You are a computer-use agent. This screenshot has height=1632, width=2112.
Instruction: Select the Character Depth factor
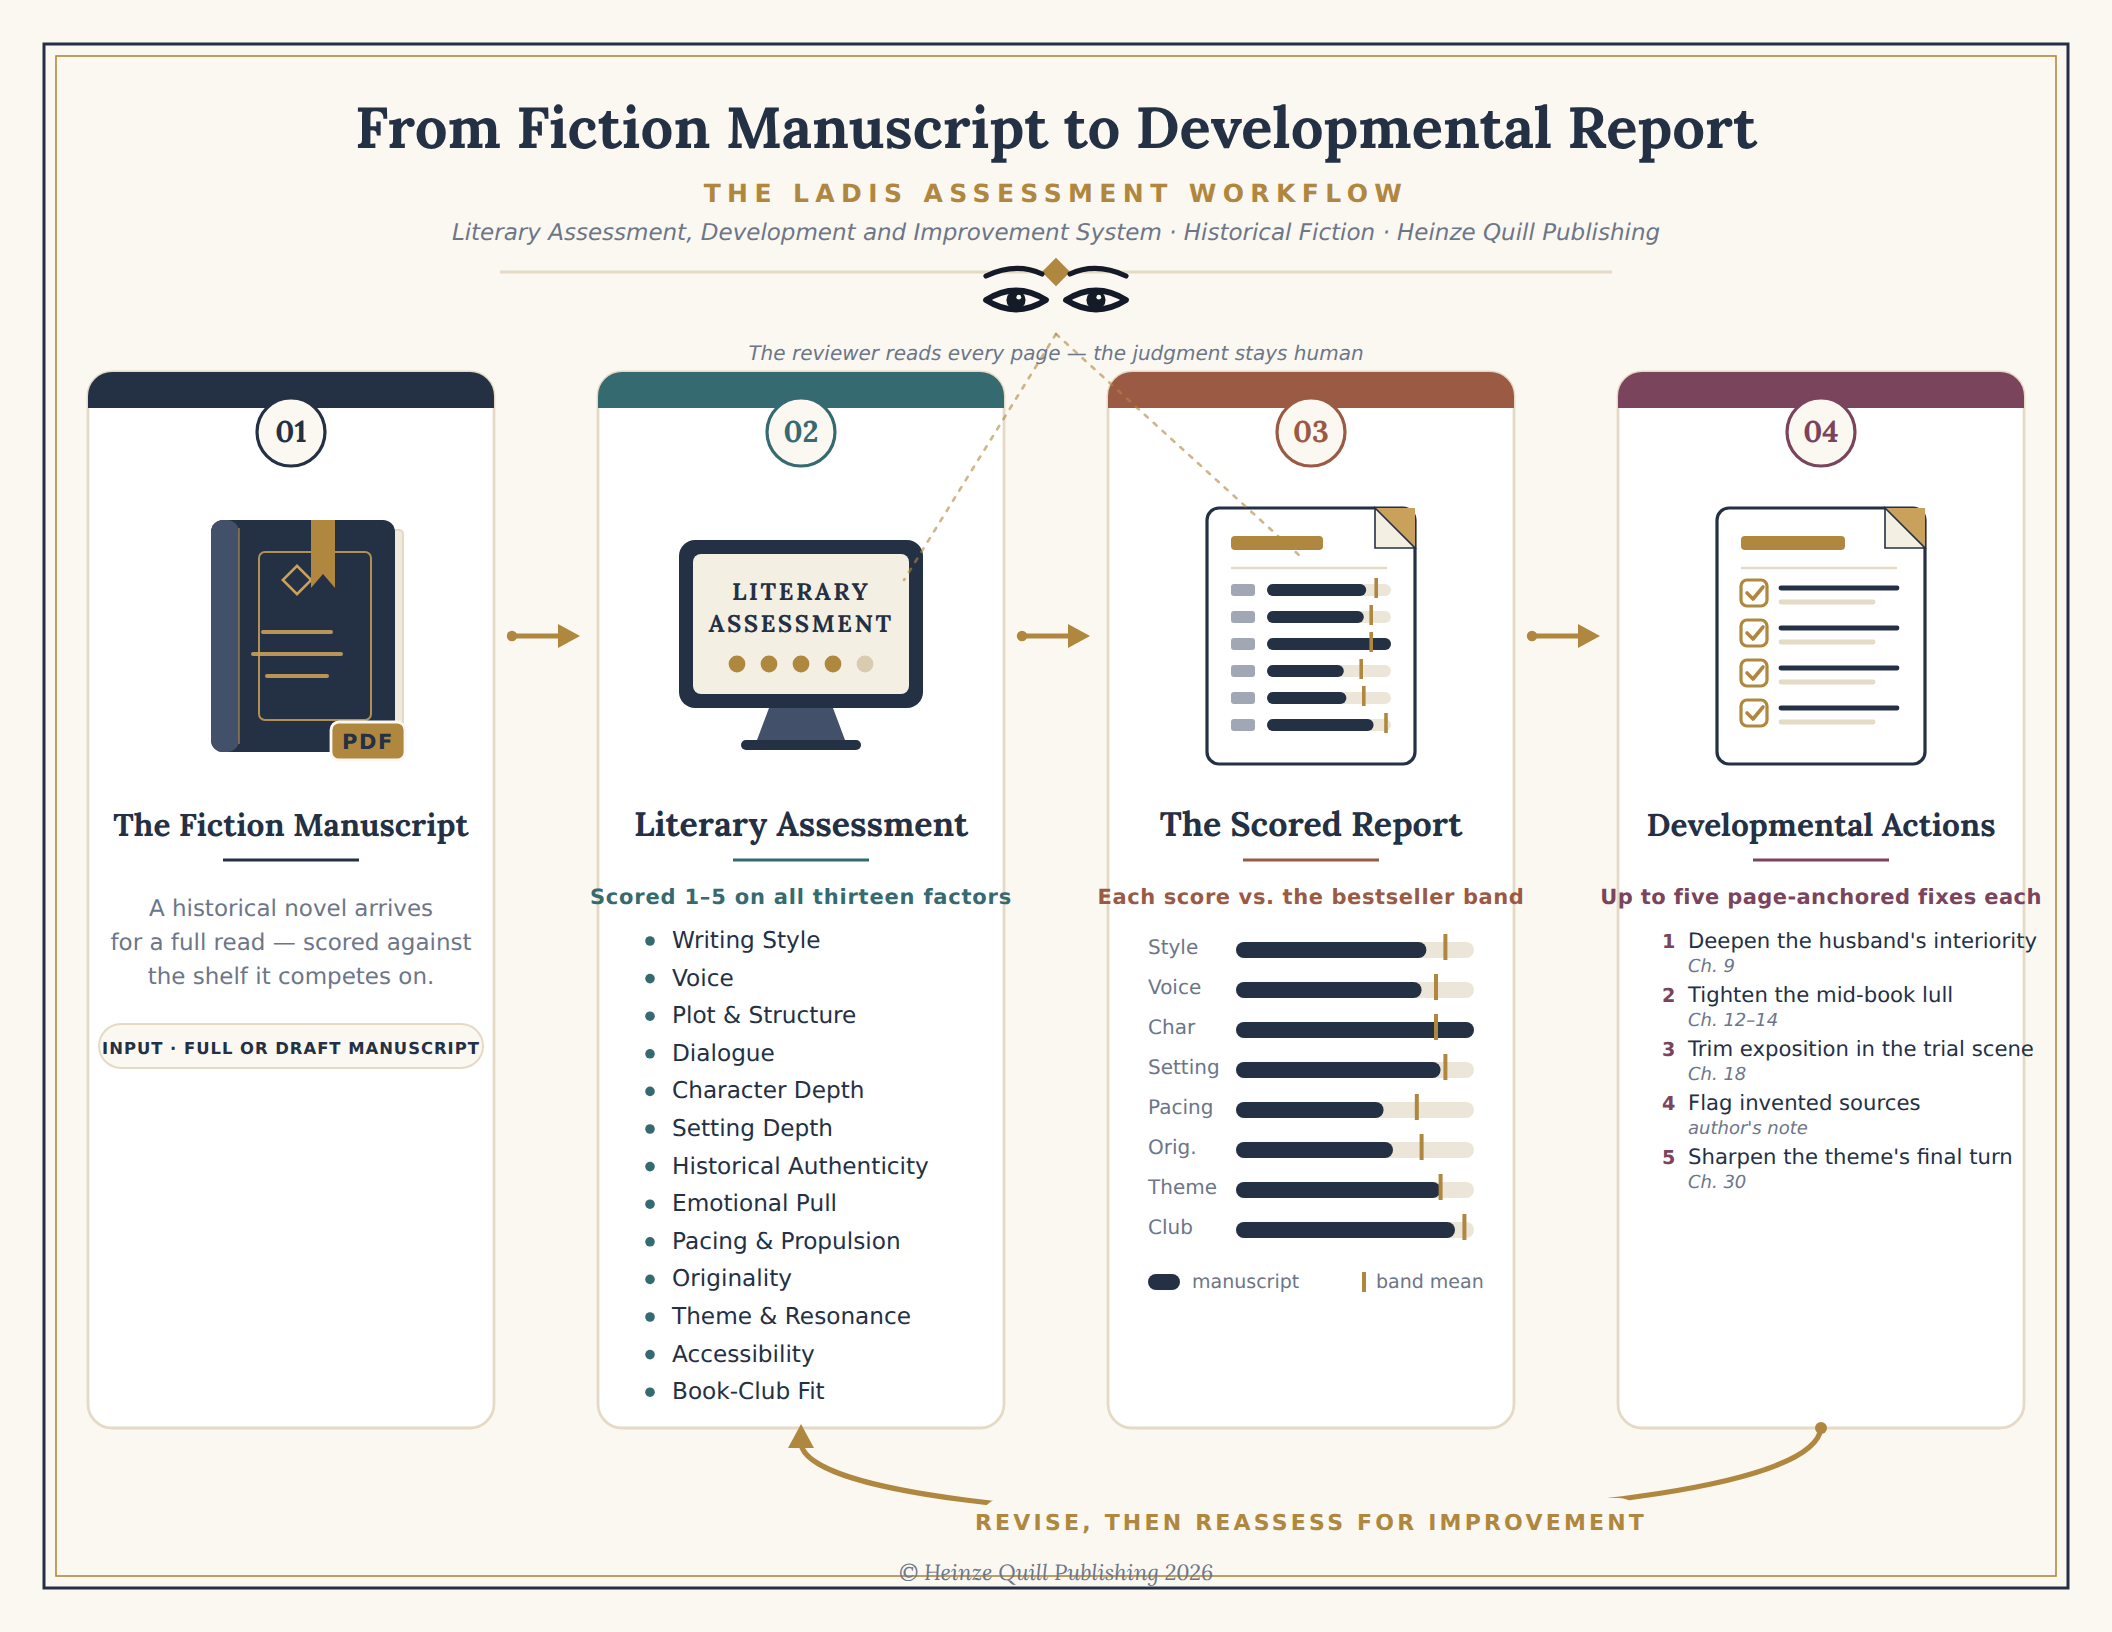point(768,1090)
